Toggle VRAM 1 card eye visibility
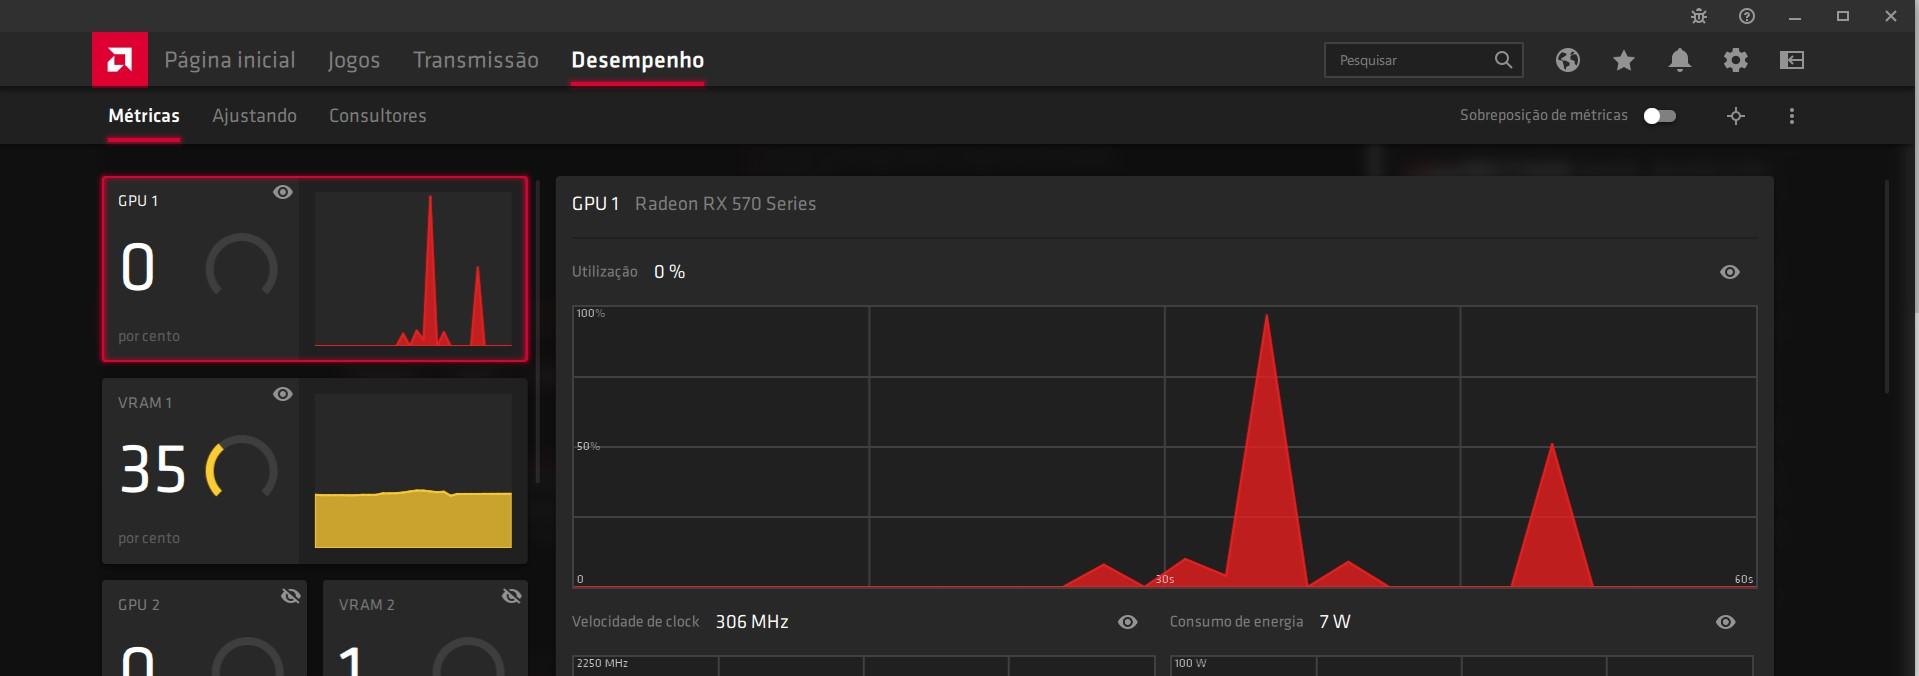 pos(283,394)
